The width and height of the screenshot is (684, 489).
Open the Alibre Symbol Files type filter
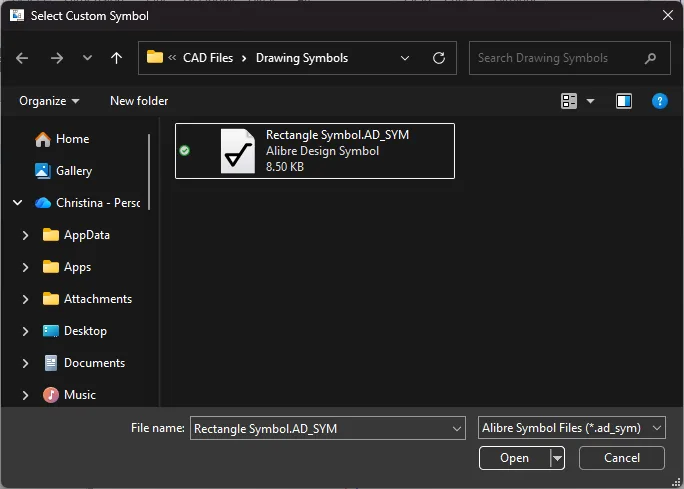[571, 428]
